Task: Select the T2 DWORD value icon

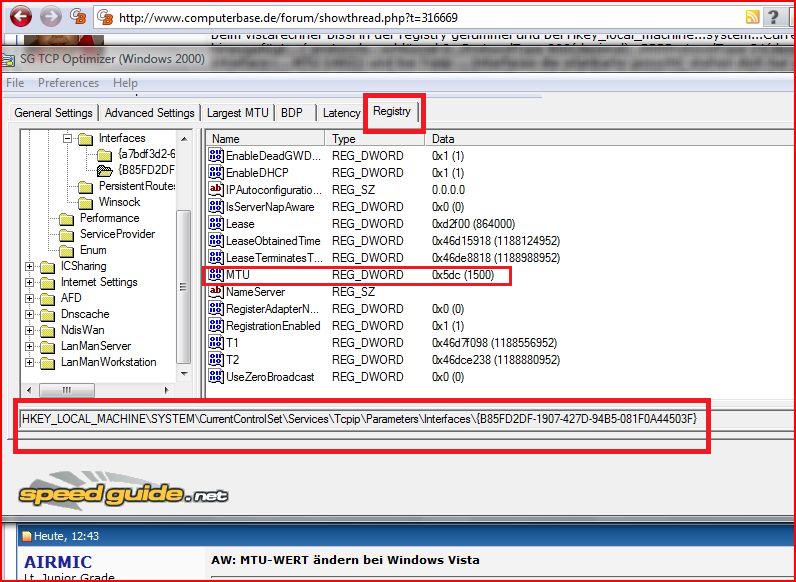Action: coord(216,360)
